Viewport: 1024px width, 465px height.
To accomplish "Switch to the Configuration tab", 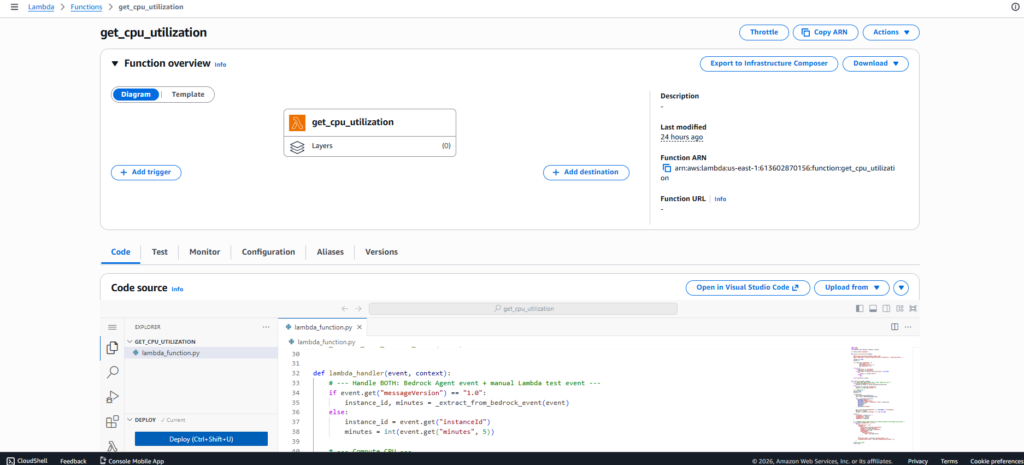I will coord(268,252).
